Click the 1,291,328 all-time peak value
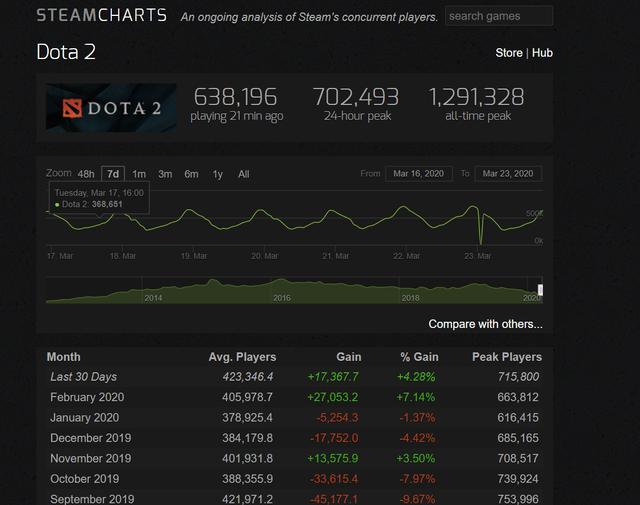Image resolution: width=640 pixels, height=505 pixels. tap(476, 97)
